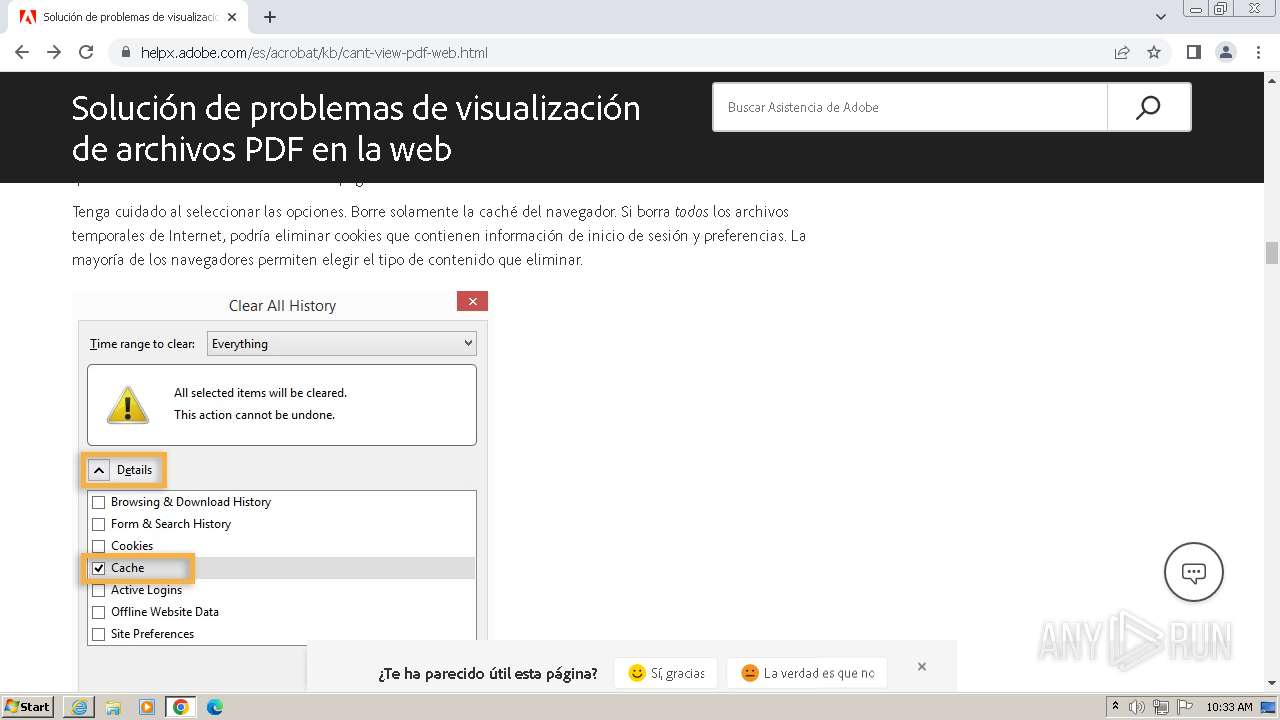This screenshot has width=1280, height=720.
Task: Open the browser side panel
Action: coord(1194,52)
